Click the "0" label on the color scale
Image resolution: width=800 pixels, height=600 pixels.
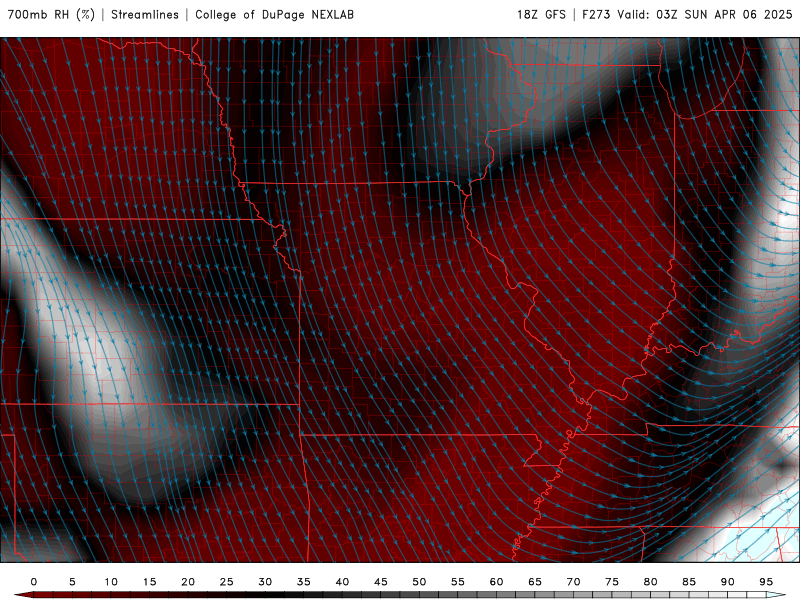click(34, 582)
